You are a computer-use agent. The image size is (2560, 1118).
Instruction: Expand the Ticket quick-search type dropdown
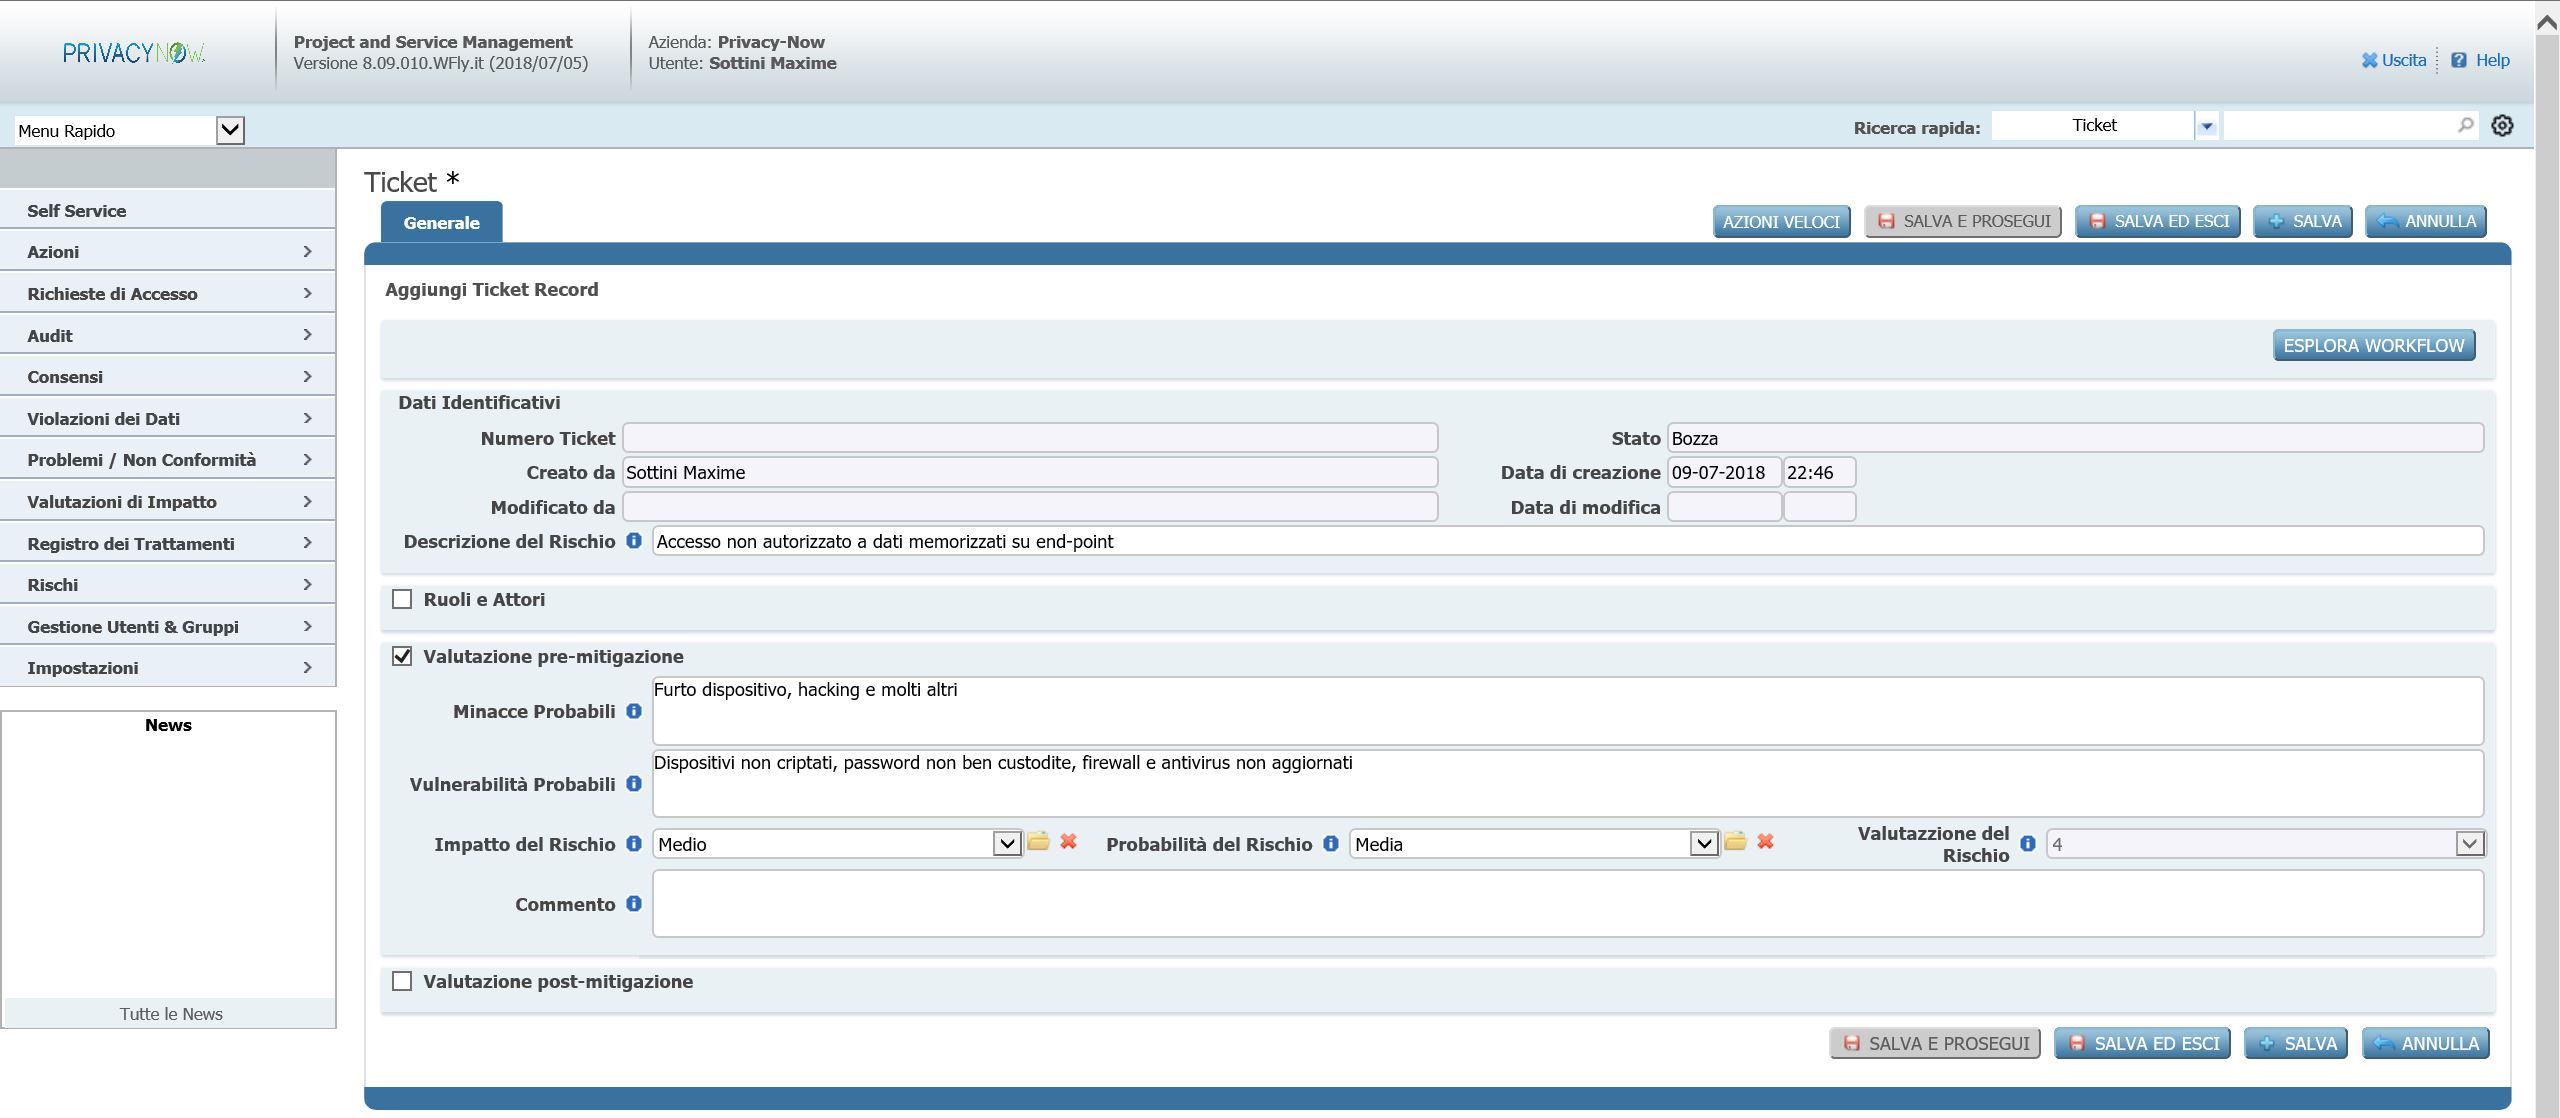click(2206, 126)
